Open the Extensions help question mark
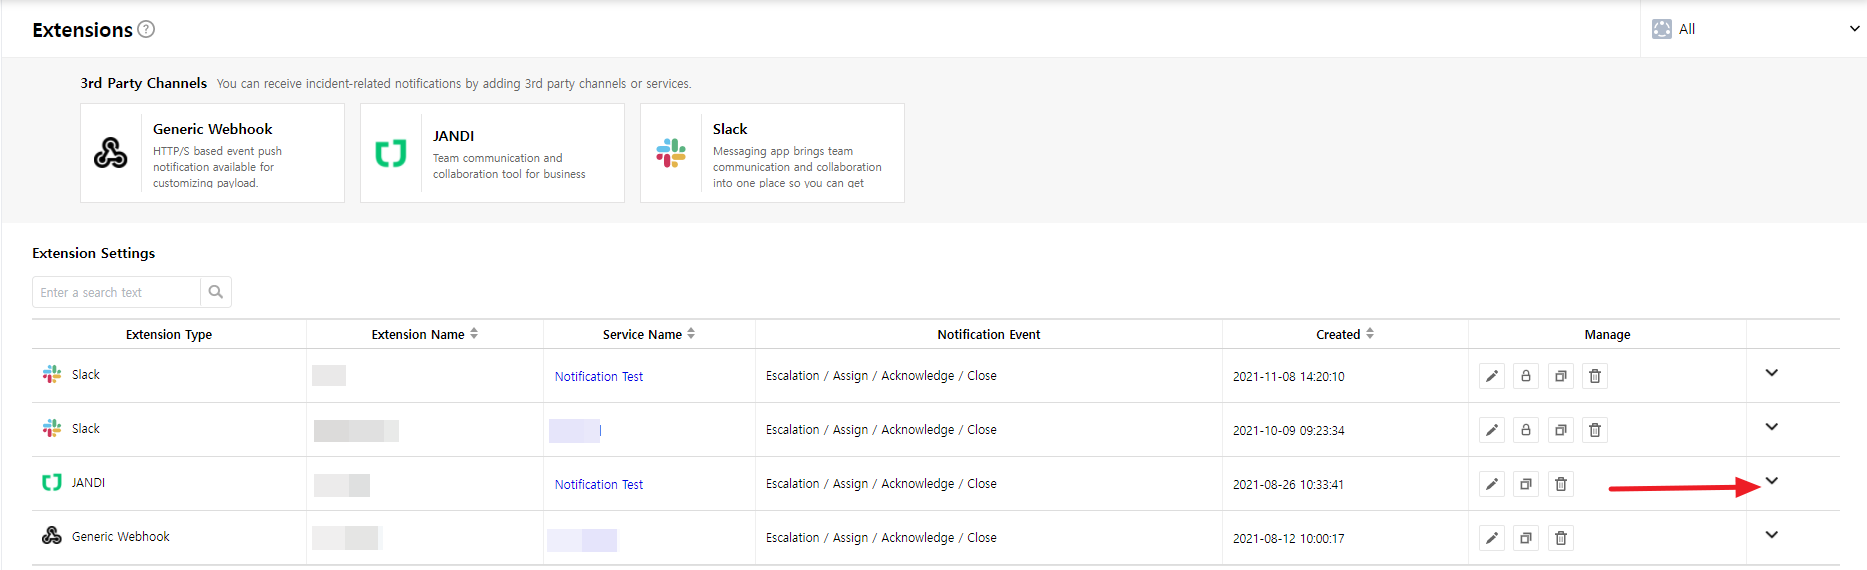This screenshot has width=1867, height=570. (146, 29)
